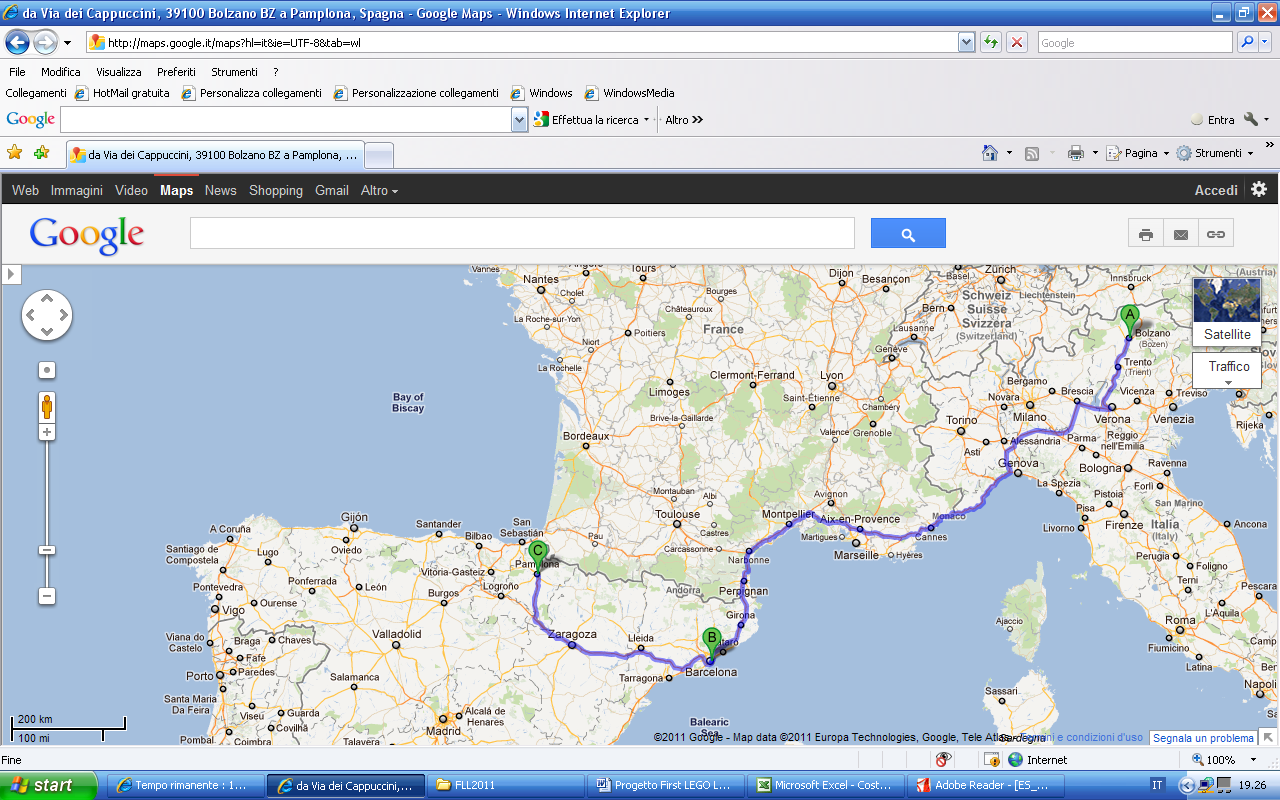Open the Strumenti menu in menu bar
This screenshot has width=1280, height=800.
pos(234,72)
